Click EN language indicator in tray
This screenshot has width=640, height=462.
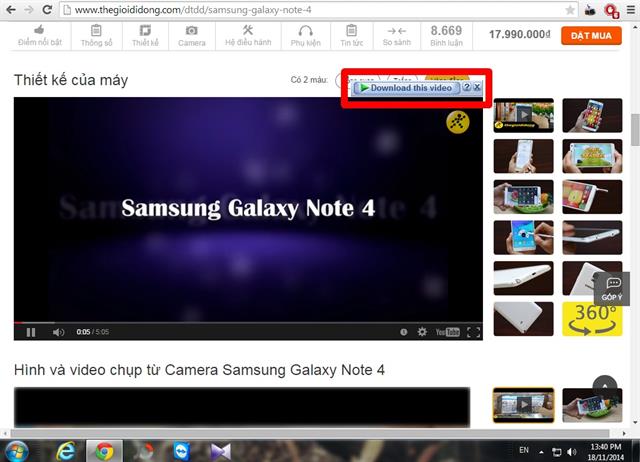524,450
